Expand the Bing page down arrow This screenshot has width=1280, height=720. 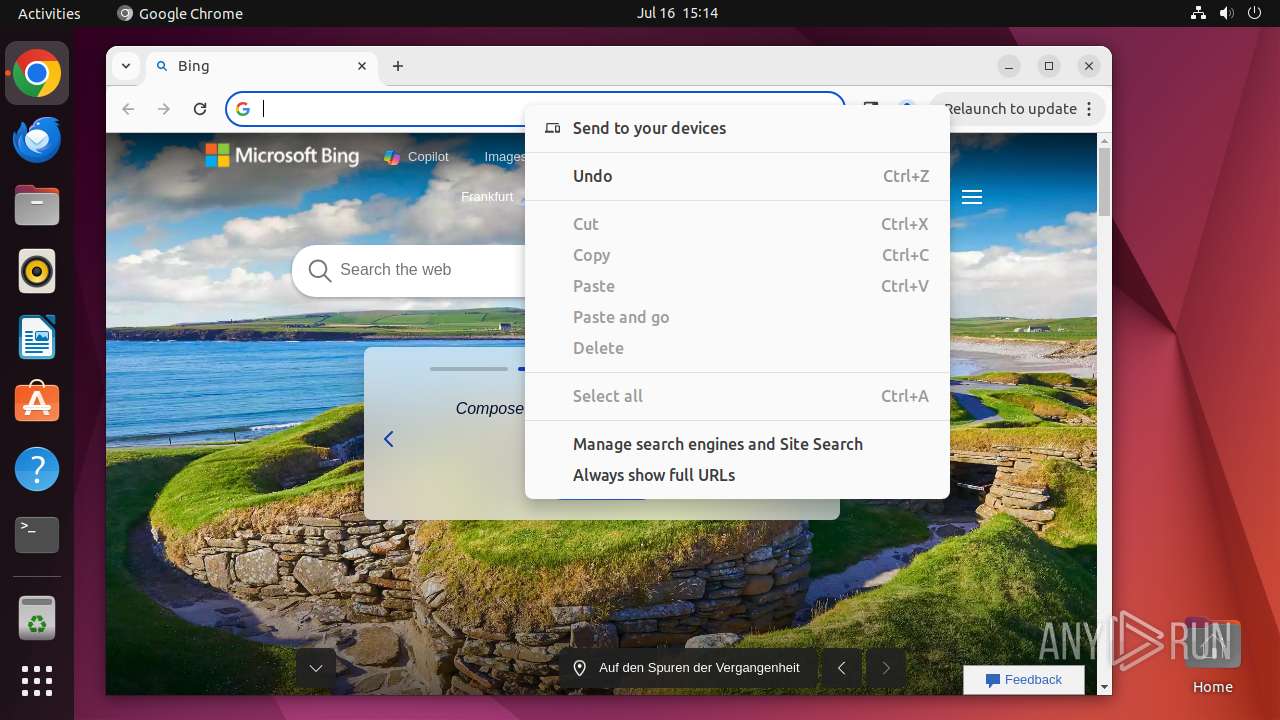(316, 668)
